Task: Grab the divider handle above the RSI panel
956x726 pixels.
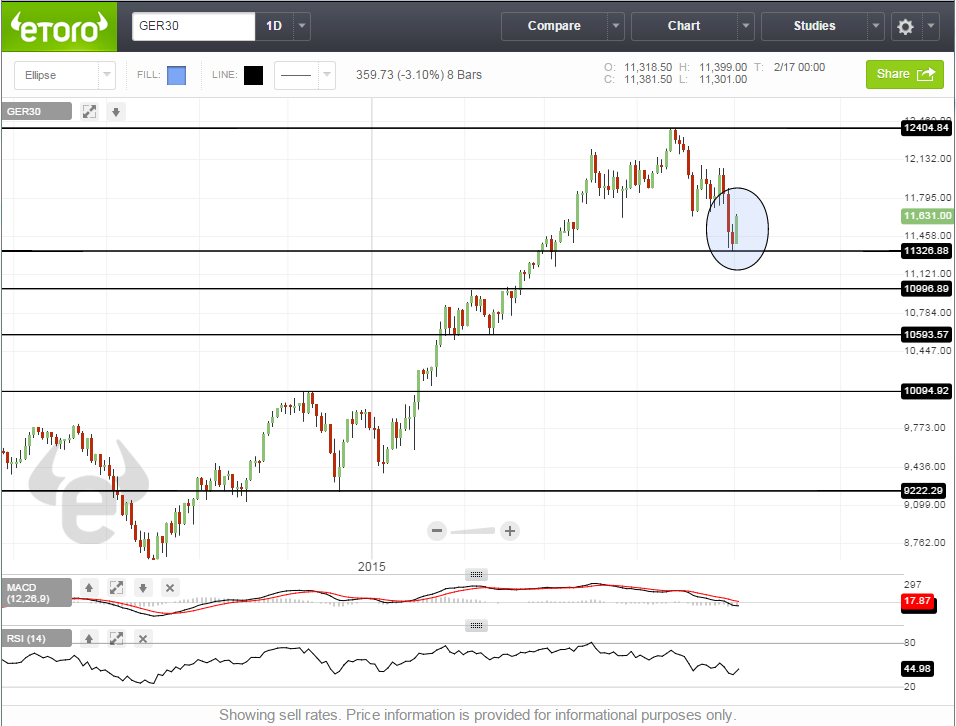Action: [x=476, y=625]
